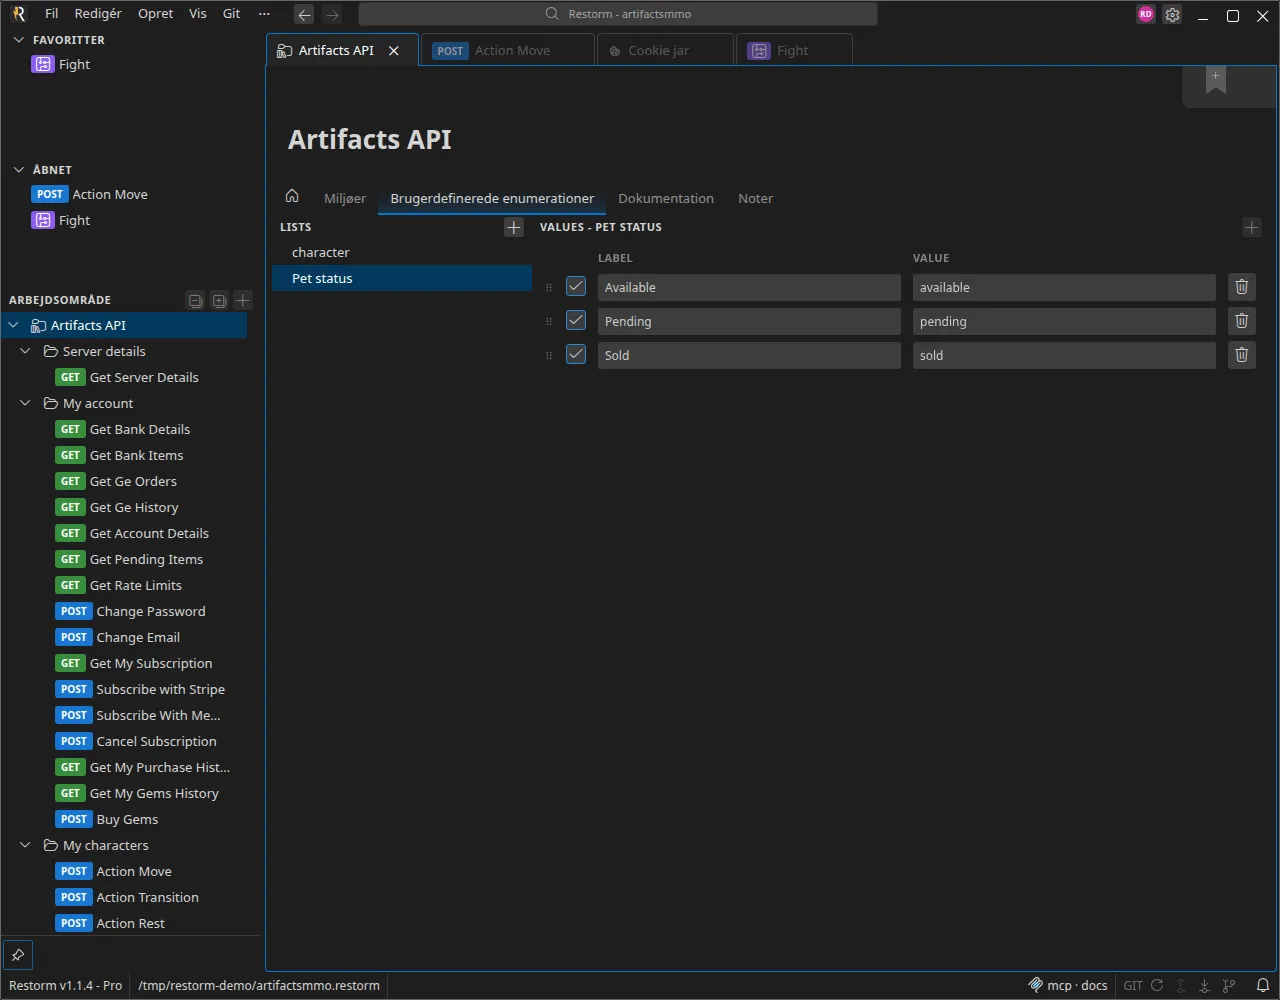Add a new item to the workspace
The image size is (1280, 1000).
tap(243, 300)
